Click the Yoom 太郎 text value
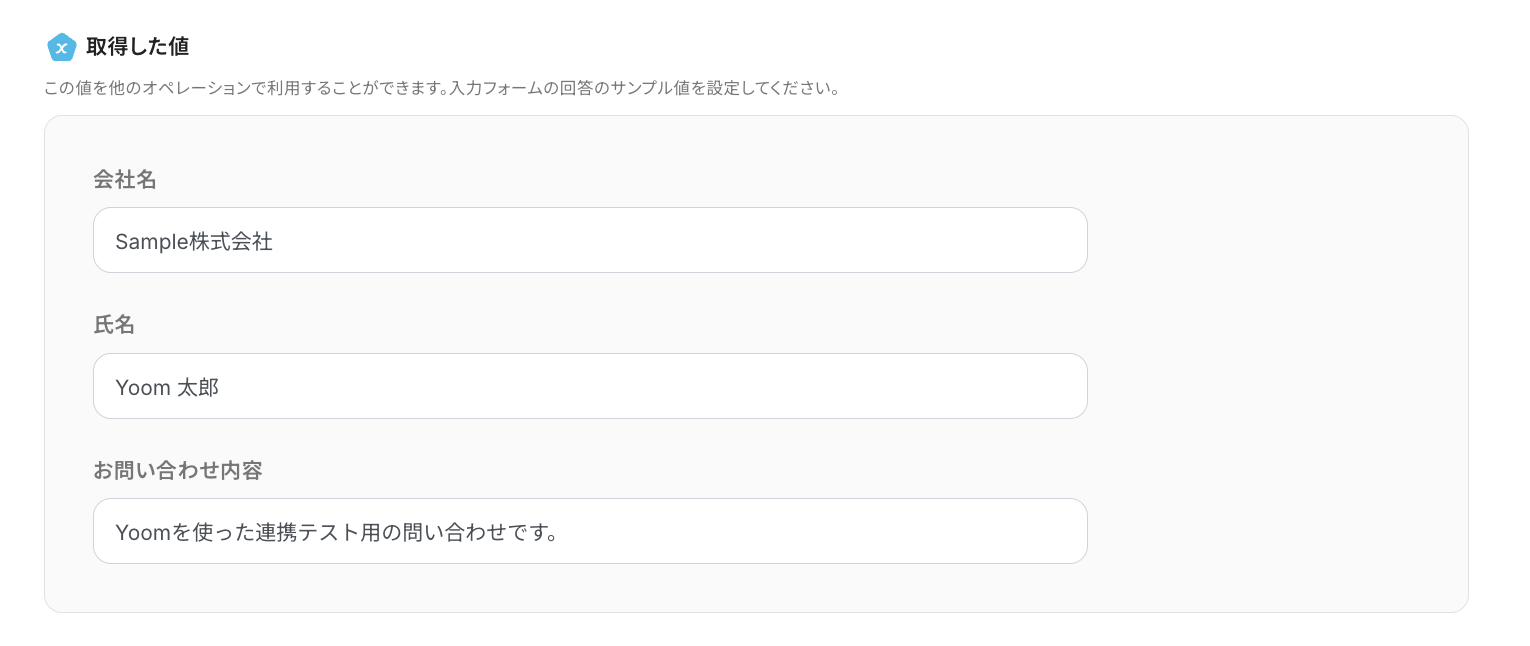The width and height of the screenshot is (1530, 646). point(167,387)
